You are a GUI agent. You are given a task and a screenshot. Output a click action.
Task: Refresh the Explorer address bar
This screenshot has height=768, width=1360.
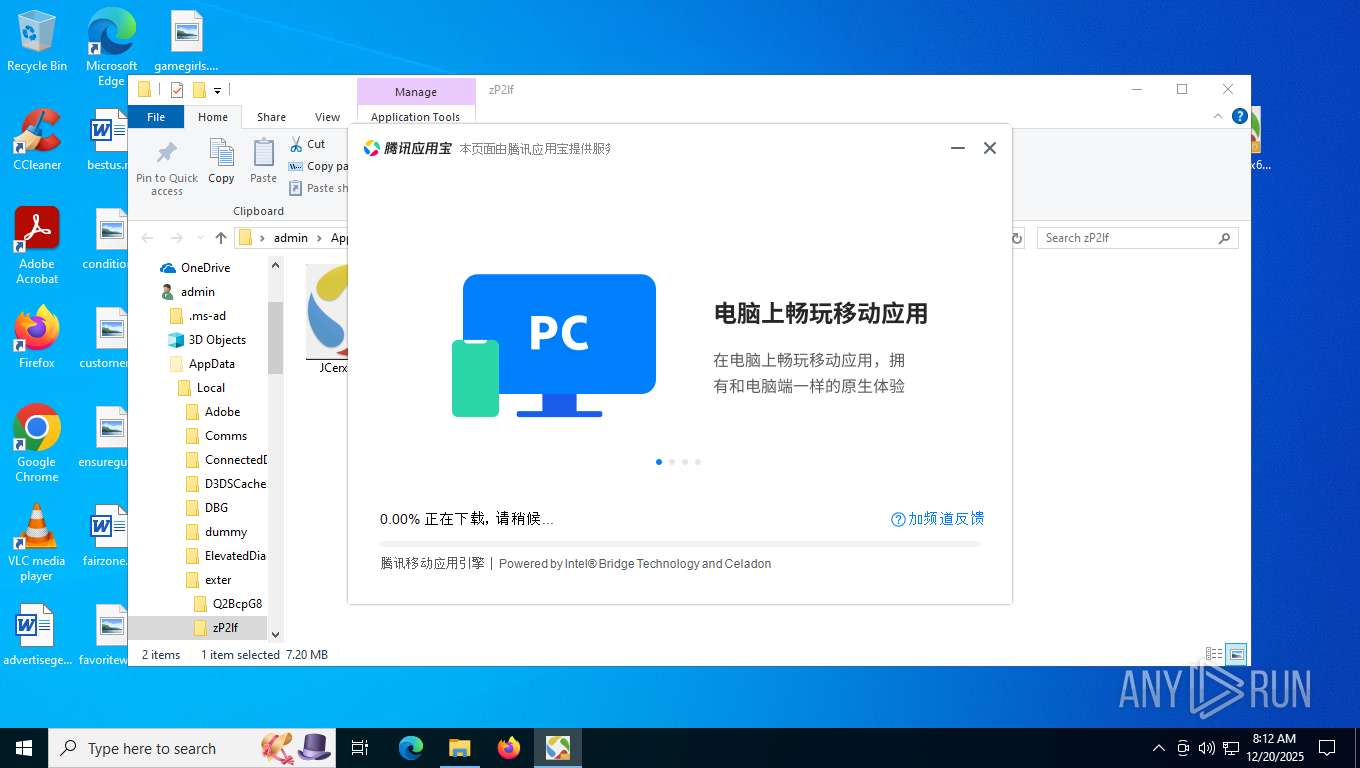point(1017,238)
